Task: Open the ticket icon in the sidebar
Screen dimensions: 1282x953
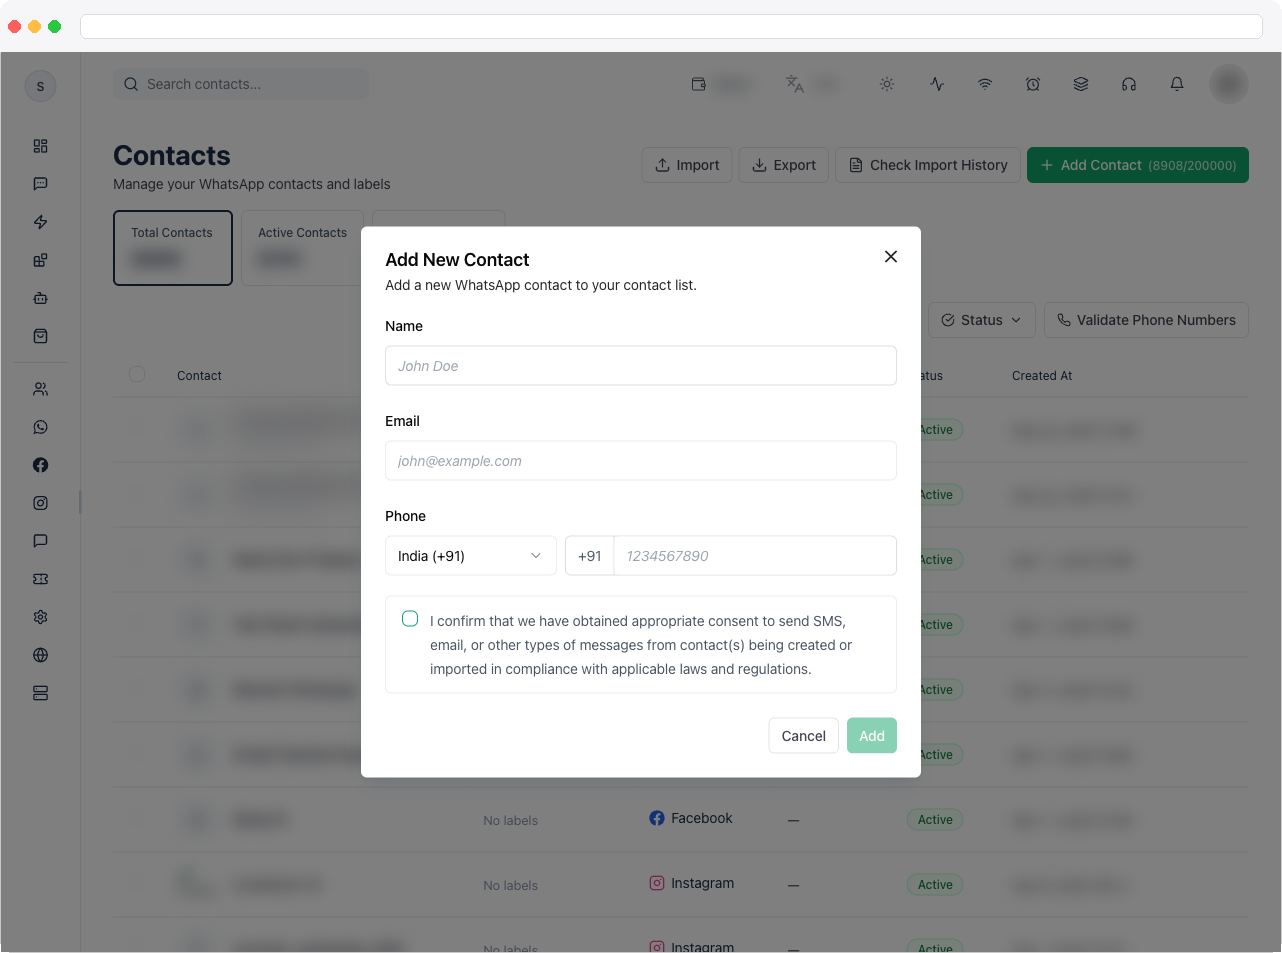Action: pyautogui.click(x=40, y=579)
